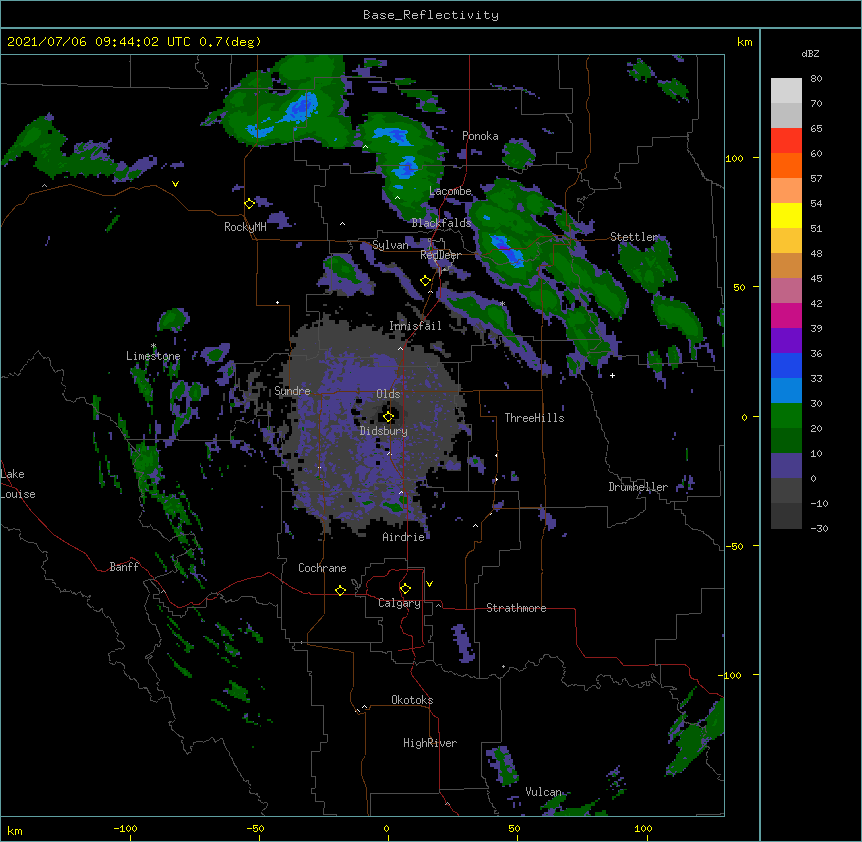Select the dark green swatch between 20 and 10 dBZ

coord(786,440)
